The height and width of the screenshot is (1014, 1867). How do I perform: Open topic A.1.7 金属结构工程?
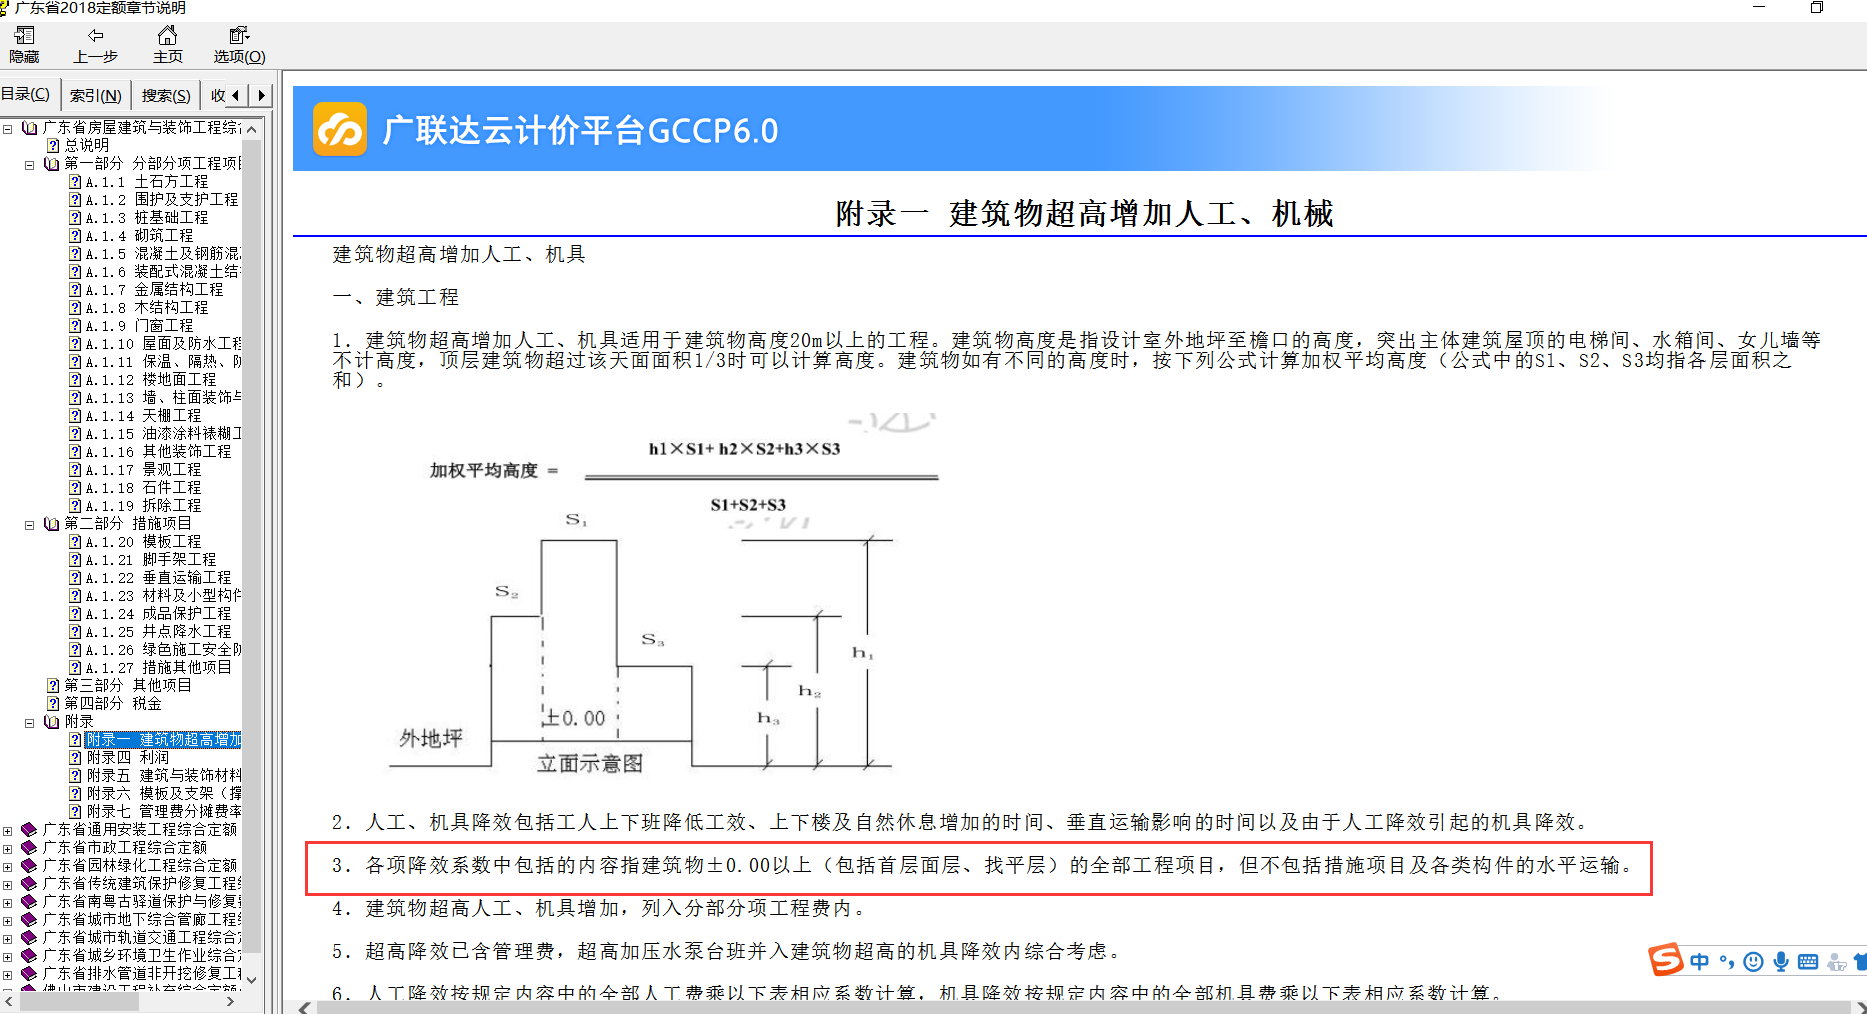(155, 290)
